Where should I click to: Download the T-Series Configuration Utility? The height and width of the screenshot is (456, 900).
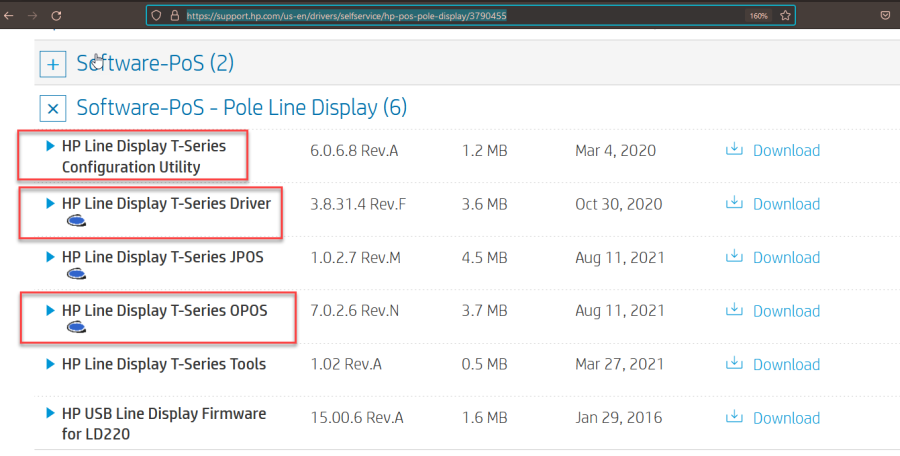click(785, 151)
